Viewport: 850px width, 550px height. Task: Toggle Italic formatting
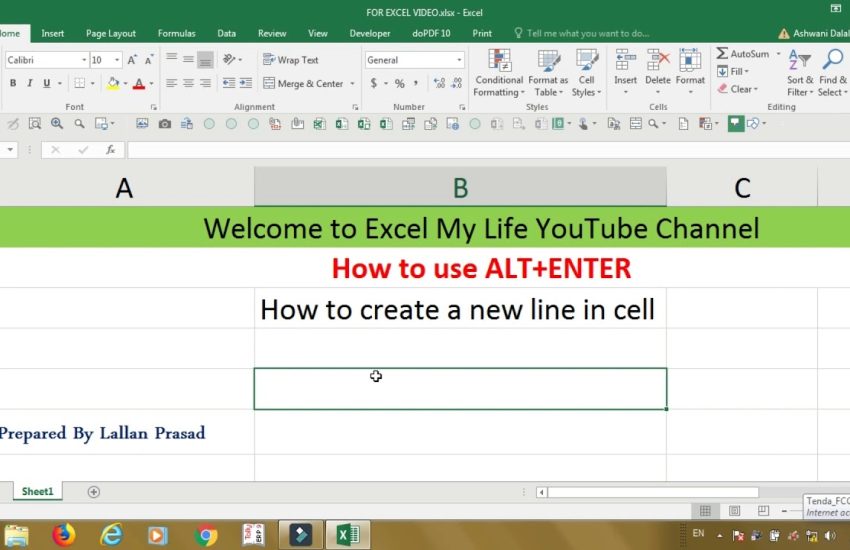30,83
